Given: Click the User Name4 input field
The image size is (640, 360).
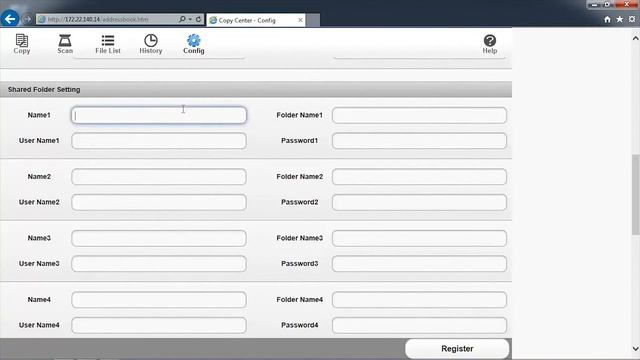Looking at the screenshot, I should (x=159, y=325).
